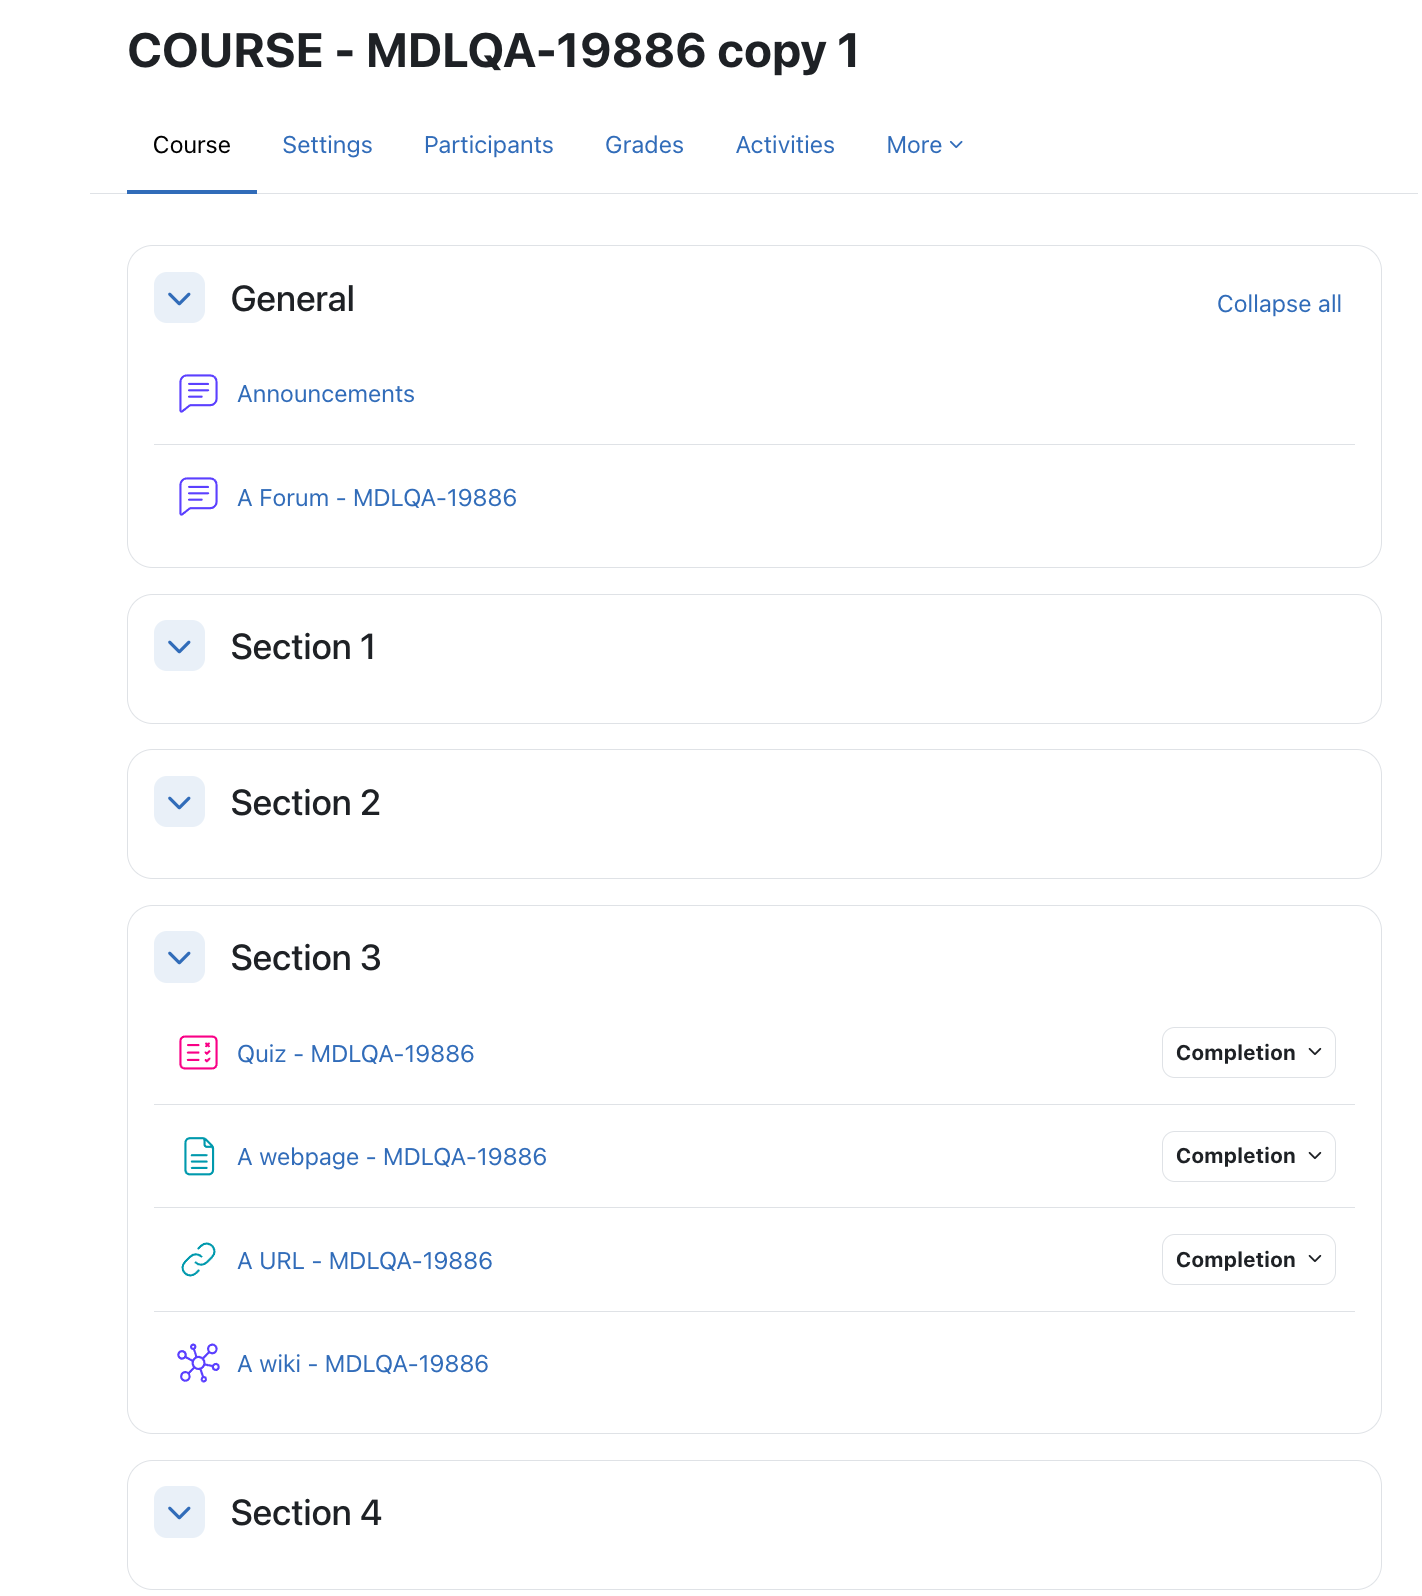Click the URL chain-link icon
This screenshot has height=1596, width=1422.
click(x=198, y=1260)
